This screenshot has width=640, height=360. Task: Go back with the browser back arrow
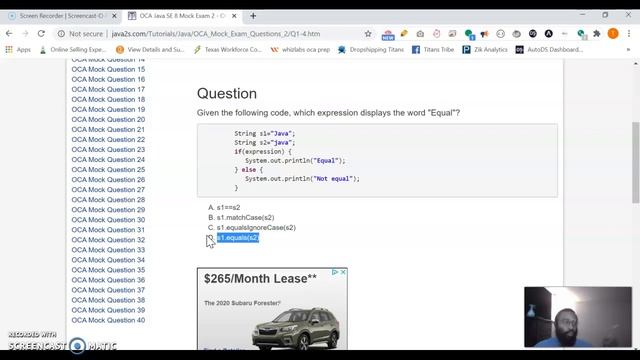[x=9, y=33]
